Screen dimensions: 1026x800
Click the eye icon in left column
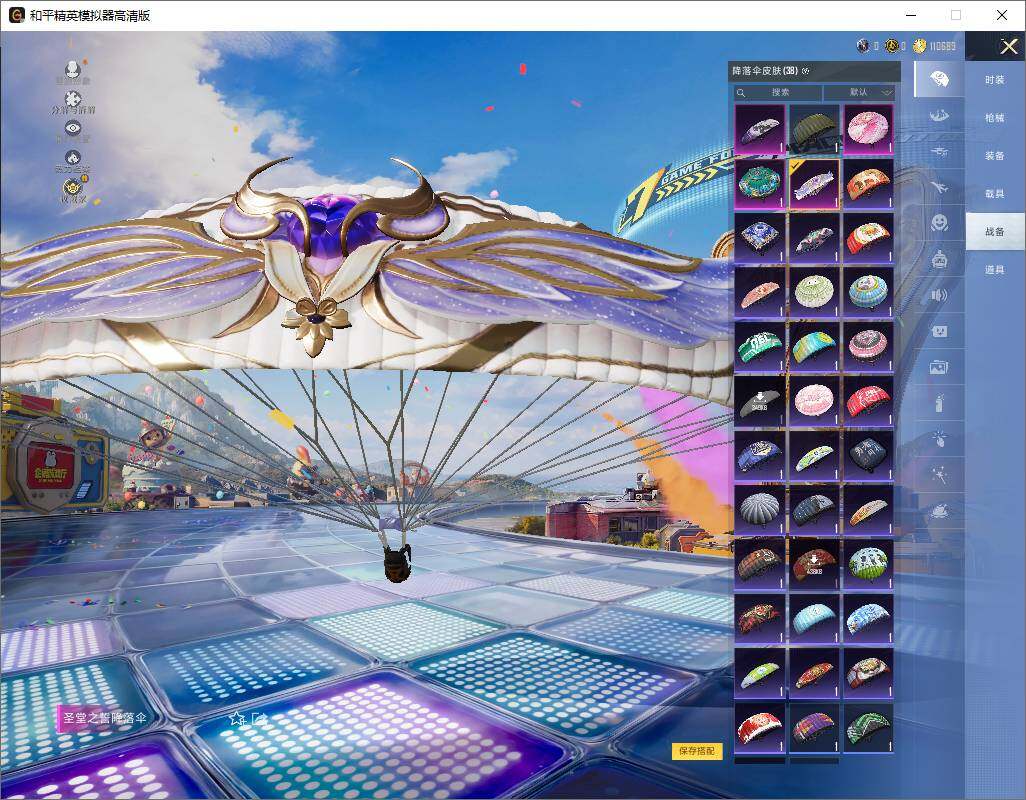coord(73,128)
